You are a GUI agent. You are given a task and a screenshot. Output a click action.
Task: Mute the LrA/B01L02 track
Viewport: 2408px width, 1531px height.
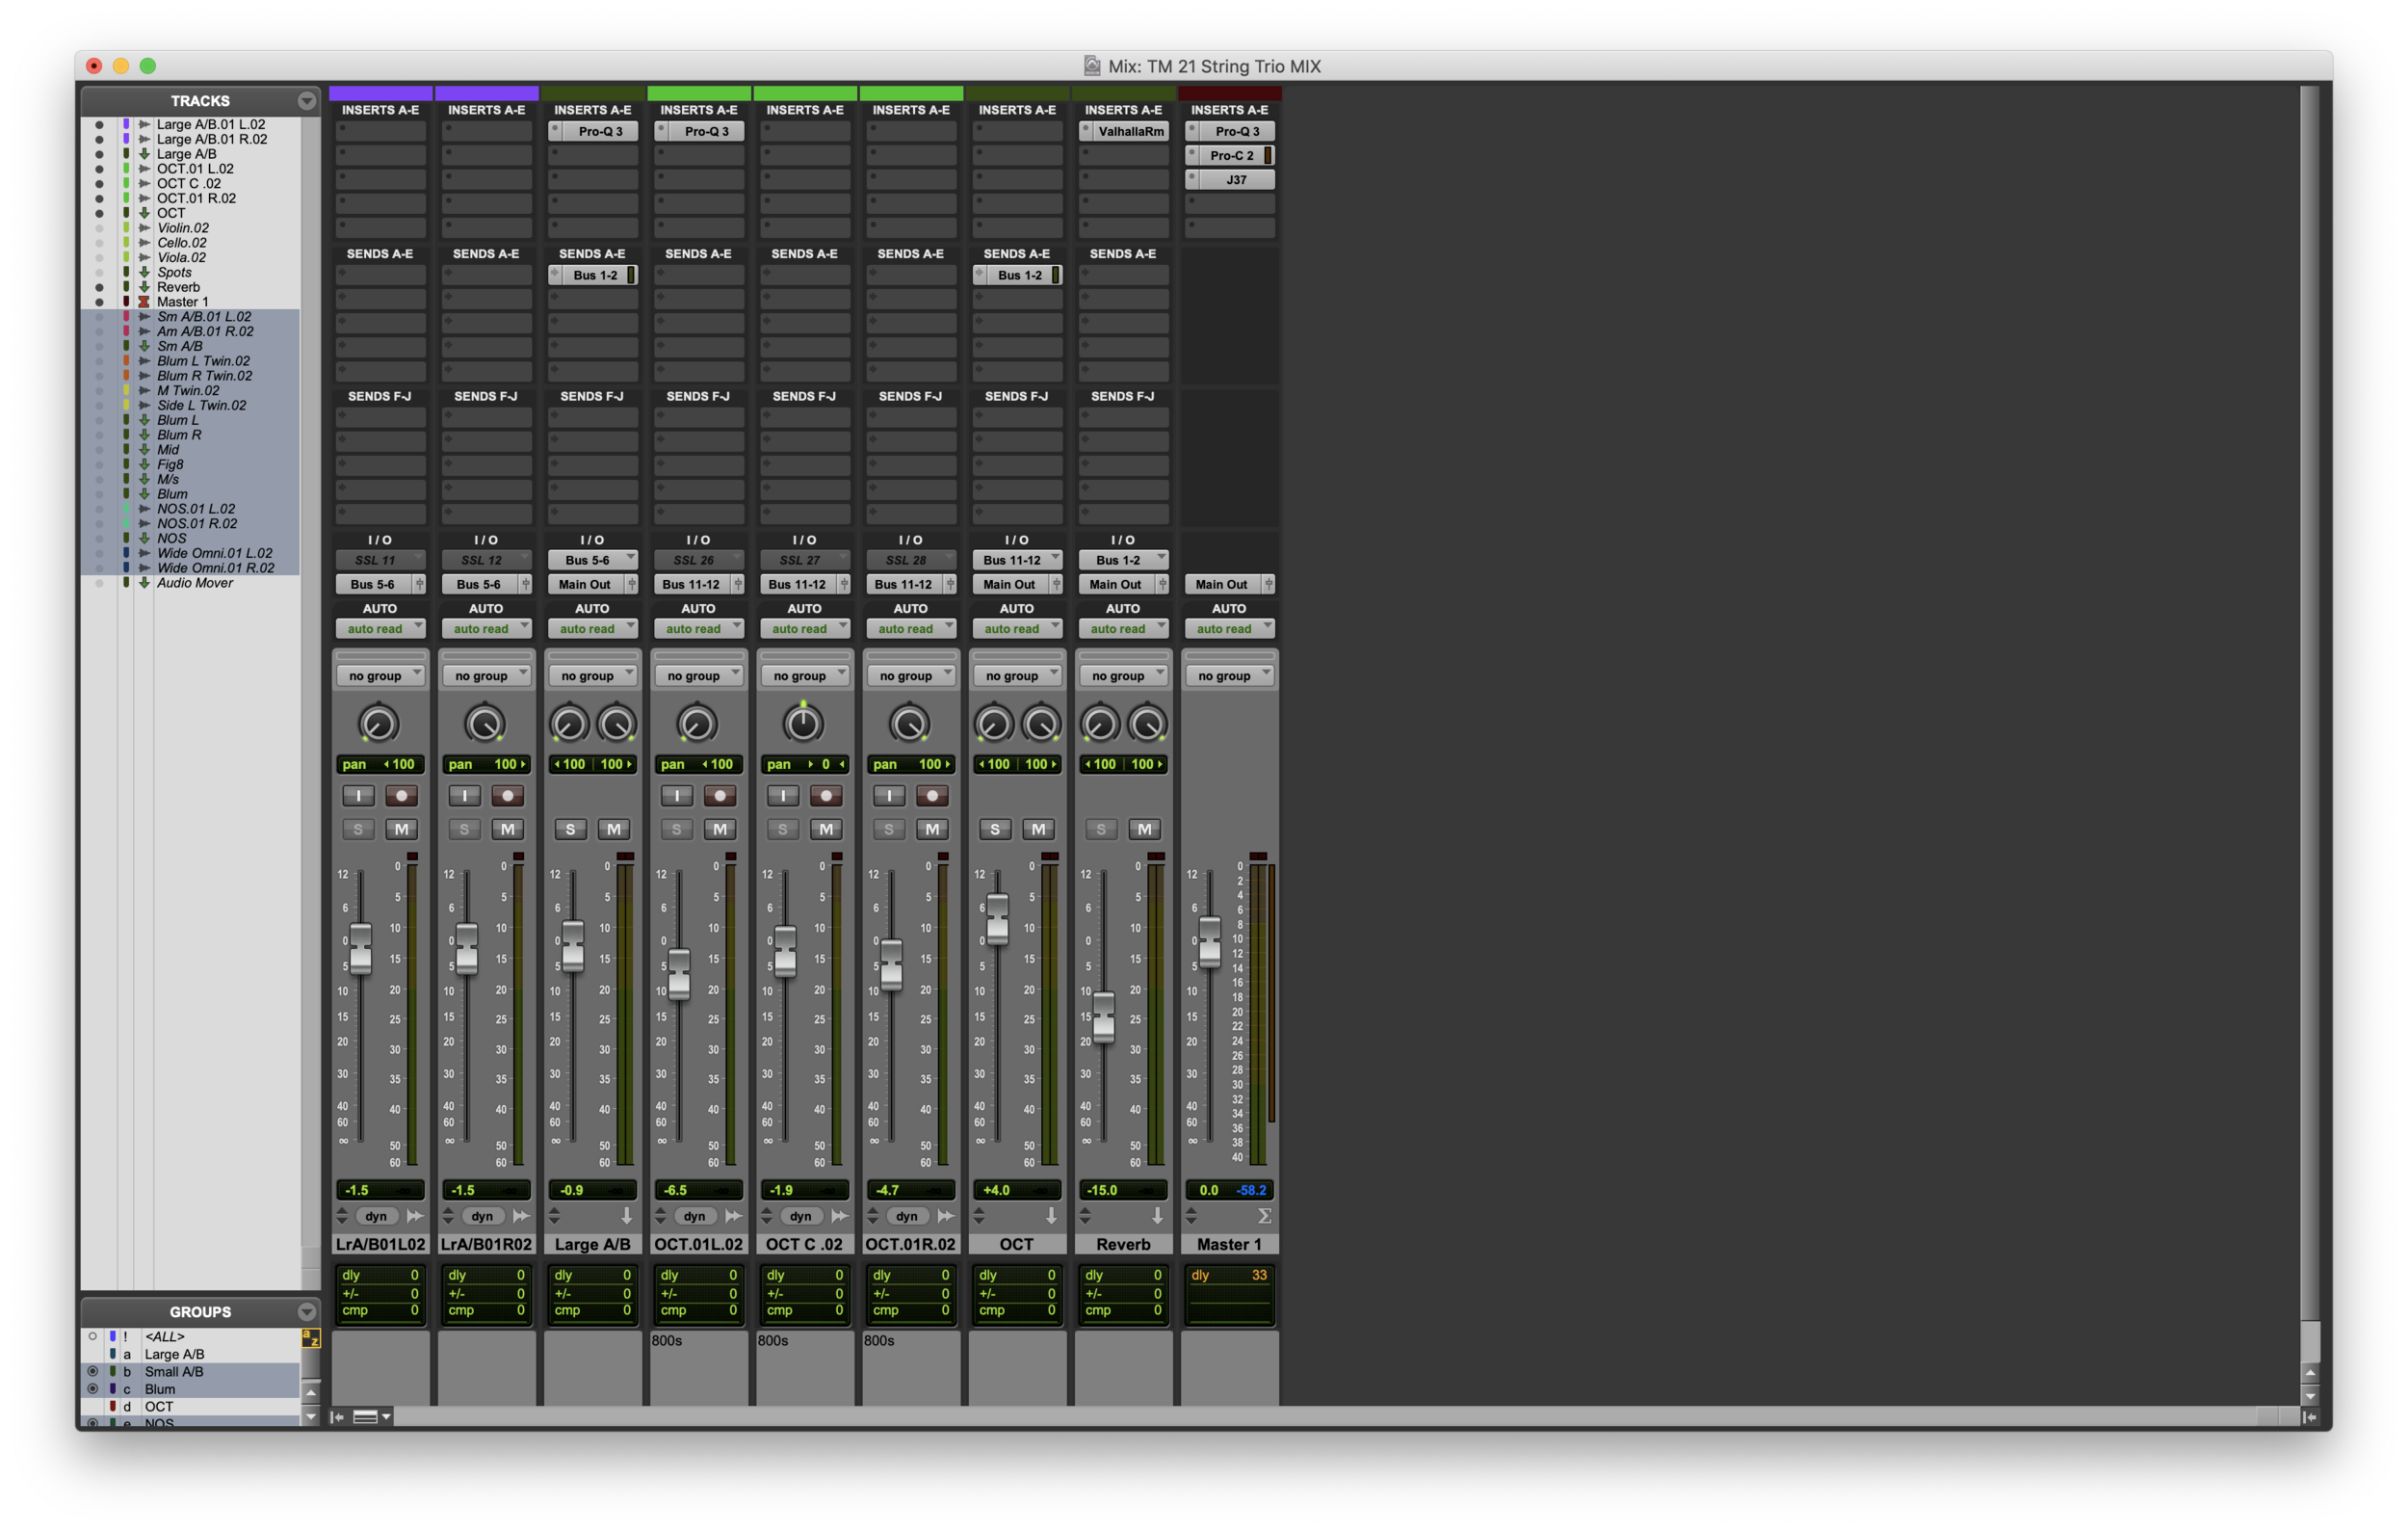click(x=402, y=830)
